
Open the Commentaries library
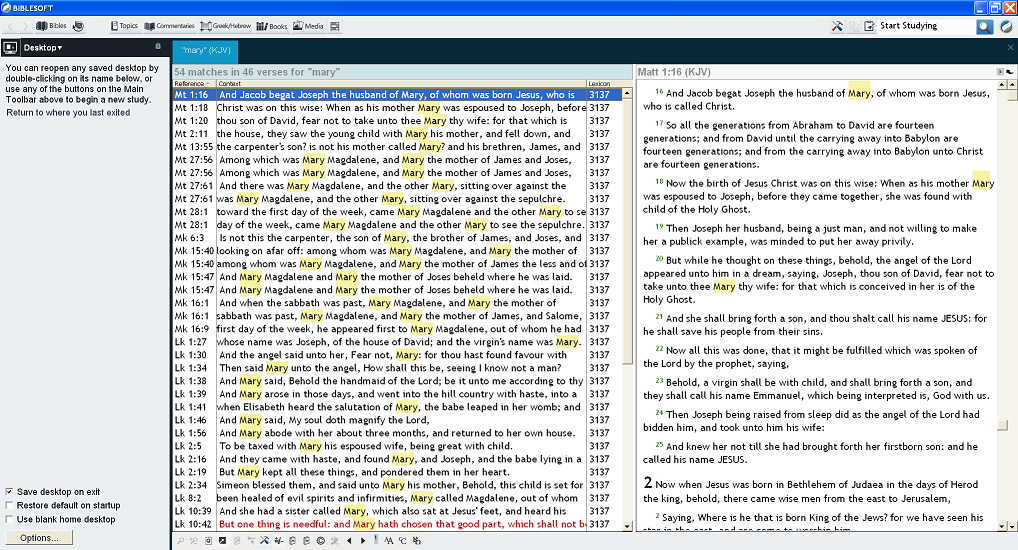[x=169, y=26]
